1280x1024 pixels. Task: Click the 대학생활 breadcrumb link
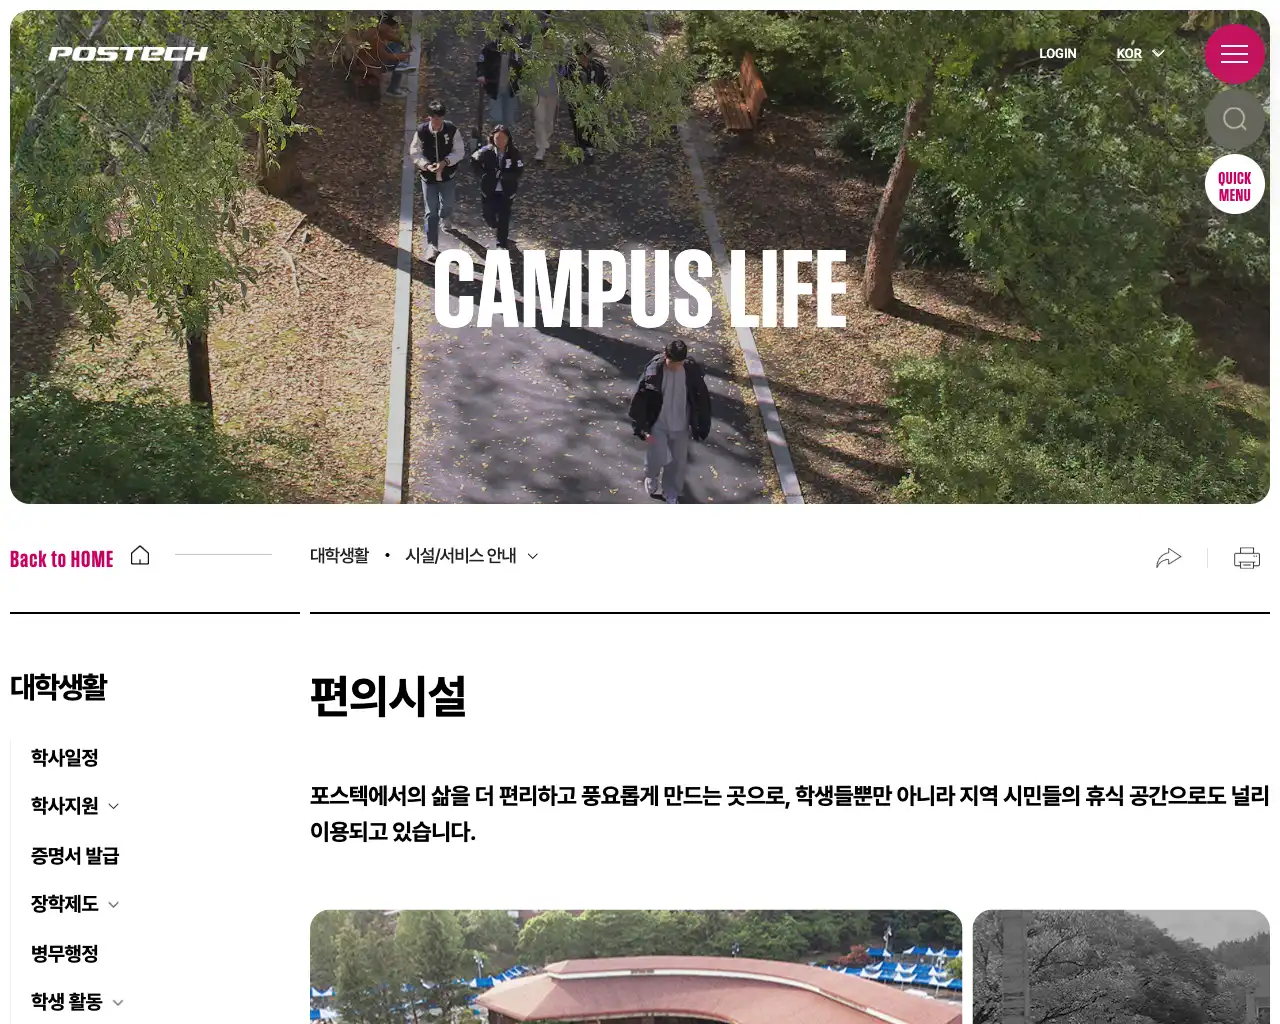coord(339,556)
